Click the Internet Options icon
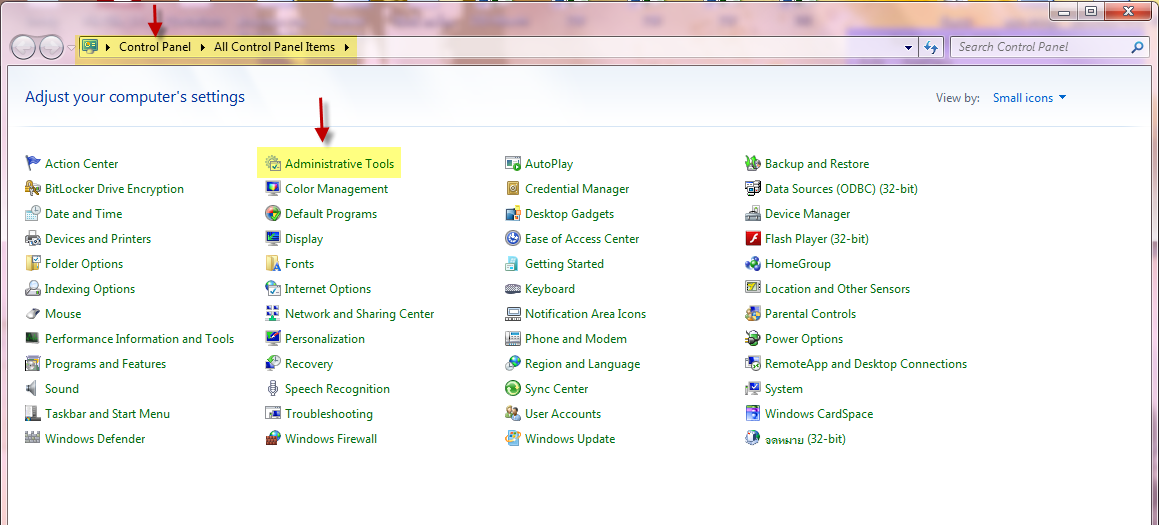Viewport: 1159px width, 525px height. 273,289
